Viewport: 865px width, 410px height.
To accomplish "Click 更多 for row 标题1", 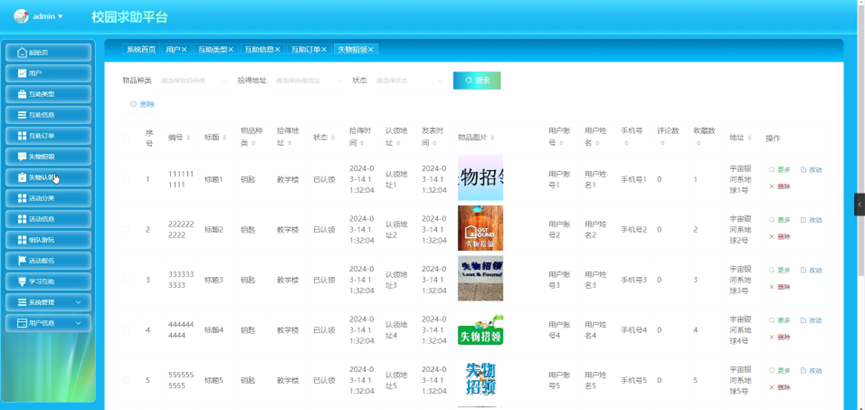I will pyautogui.click(x=779, y=170).
